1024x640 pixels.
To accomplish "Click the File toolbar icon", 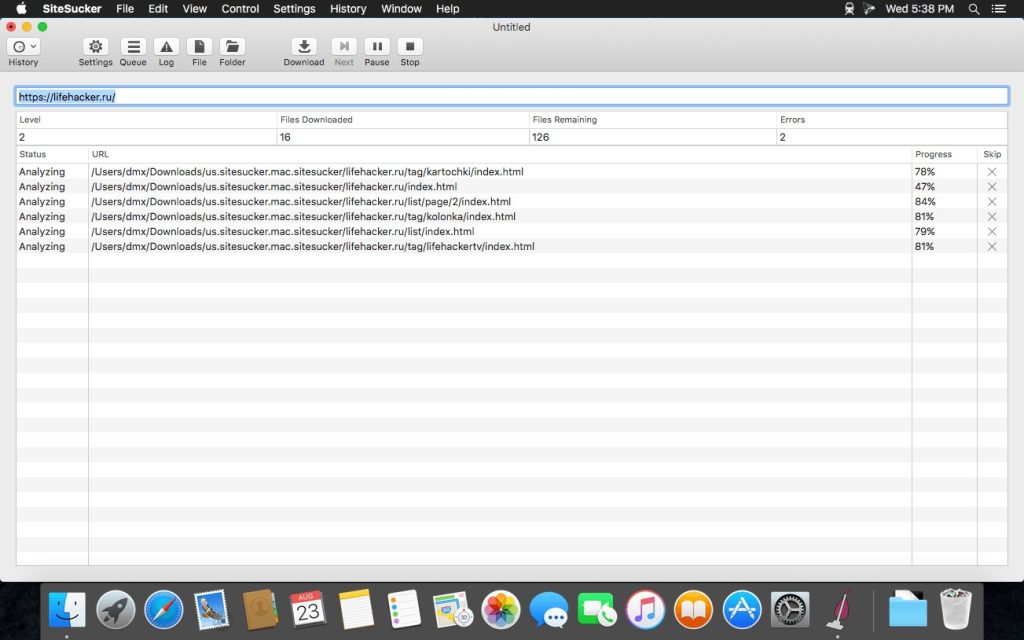I will click(199, 47).
